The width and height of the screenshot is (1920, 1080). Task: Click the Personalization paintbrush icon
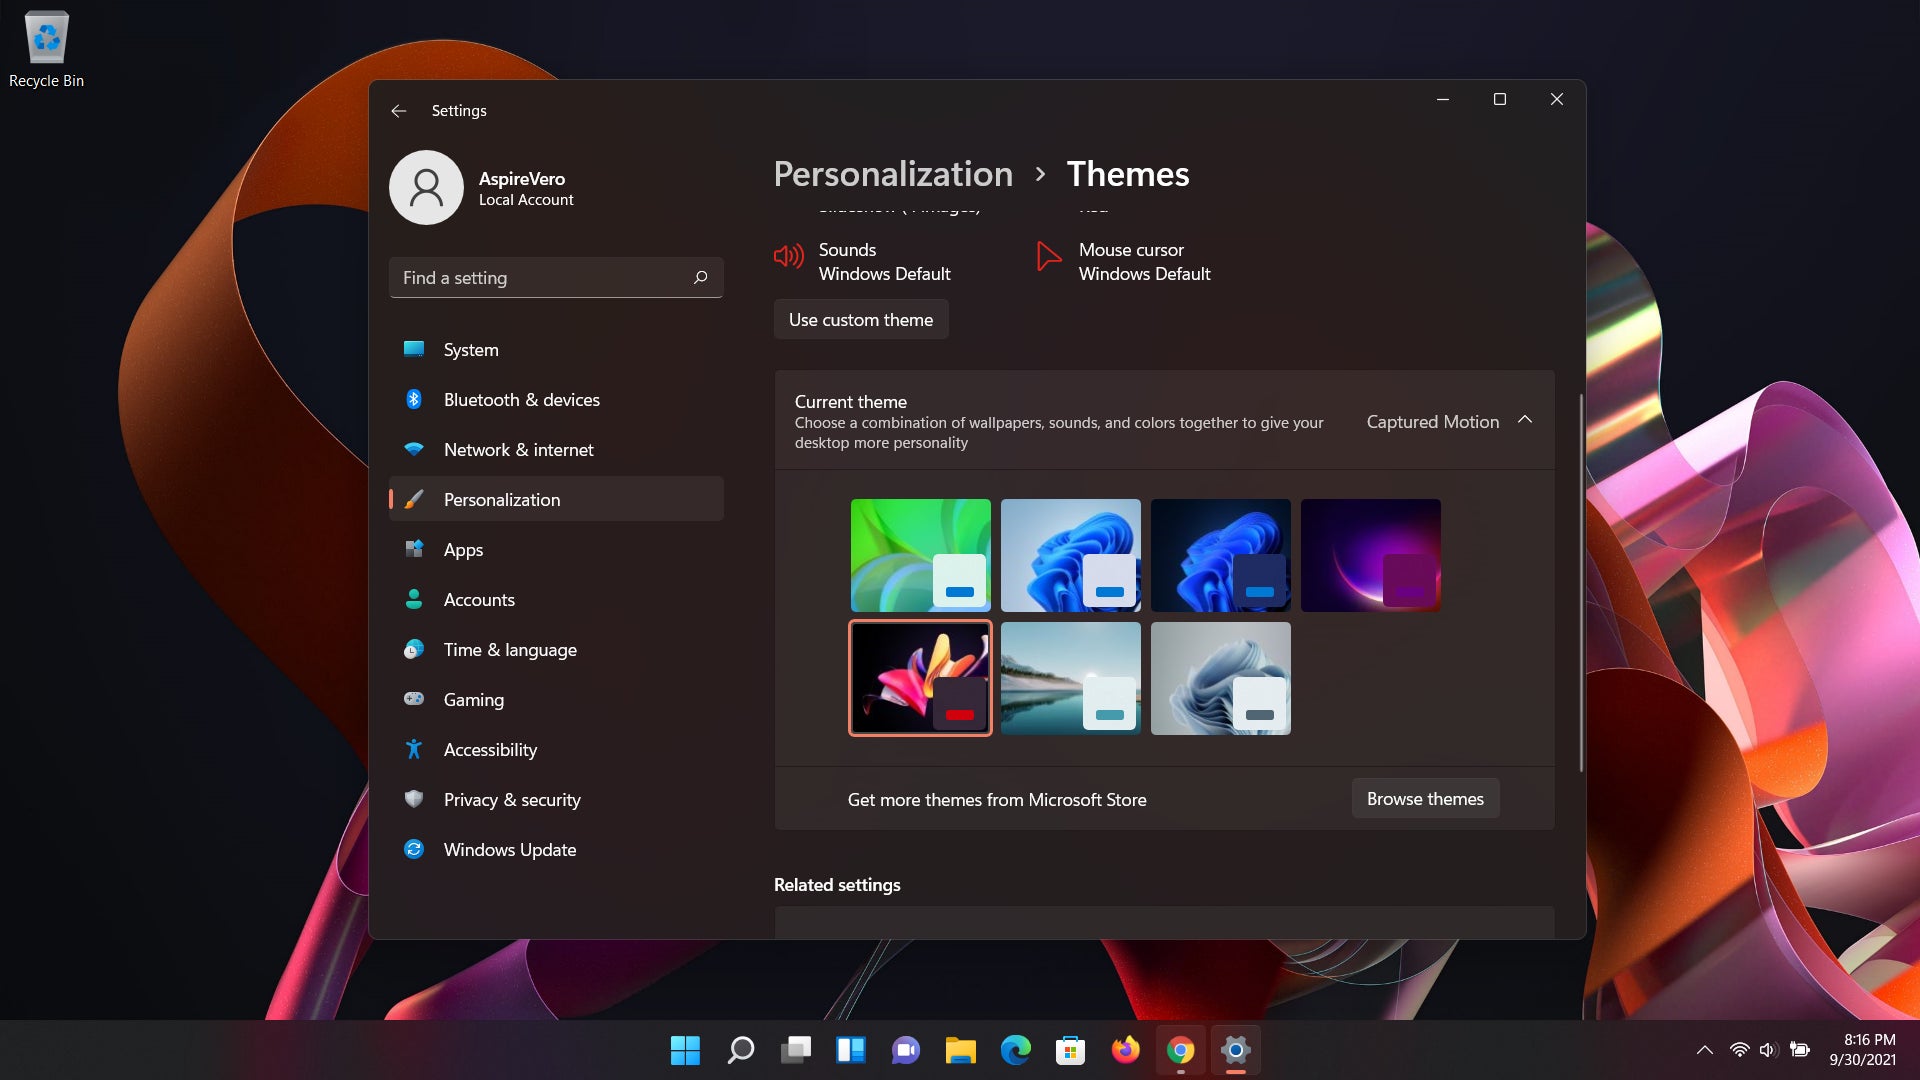click(x=414, y=499)
